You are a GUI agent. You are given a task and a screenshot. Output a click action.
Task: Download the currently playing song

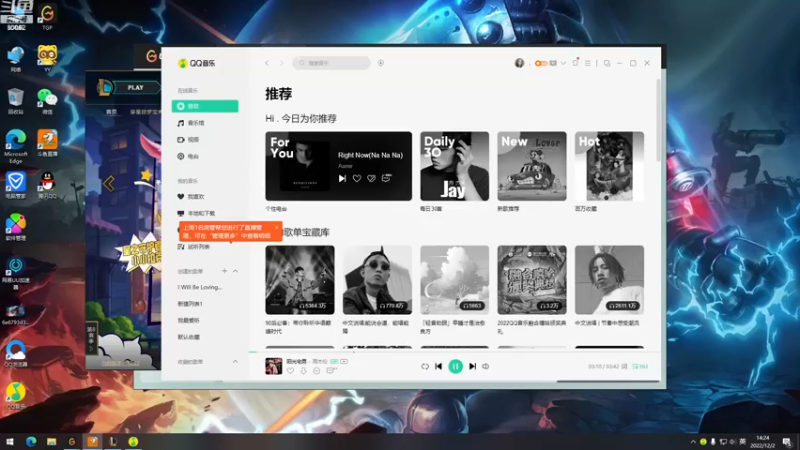click(303, 371)
